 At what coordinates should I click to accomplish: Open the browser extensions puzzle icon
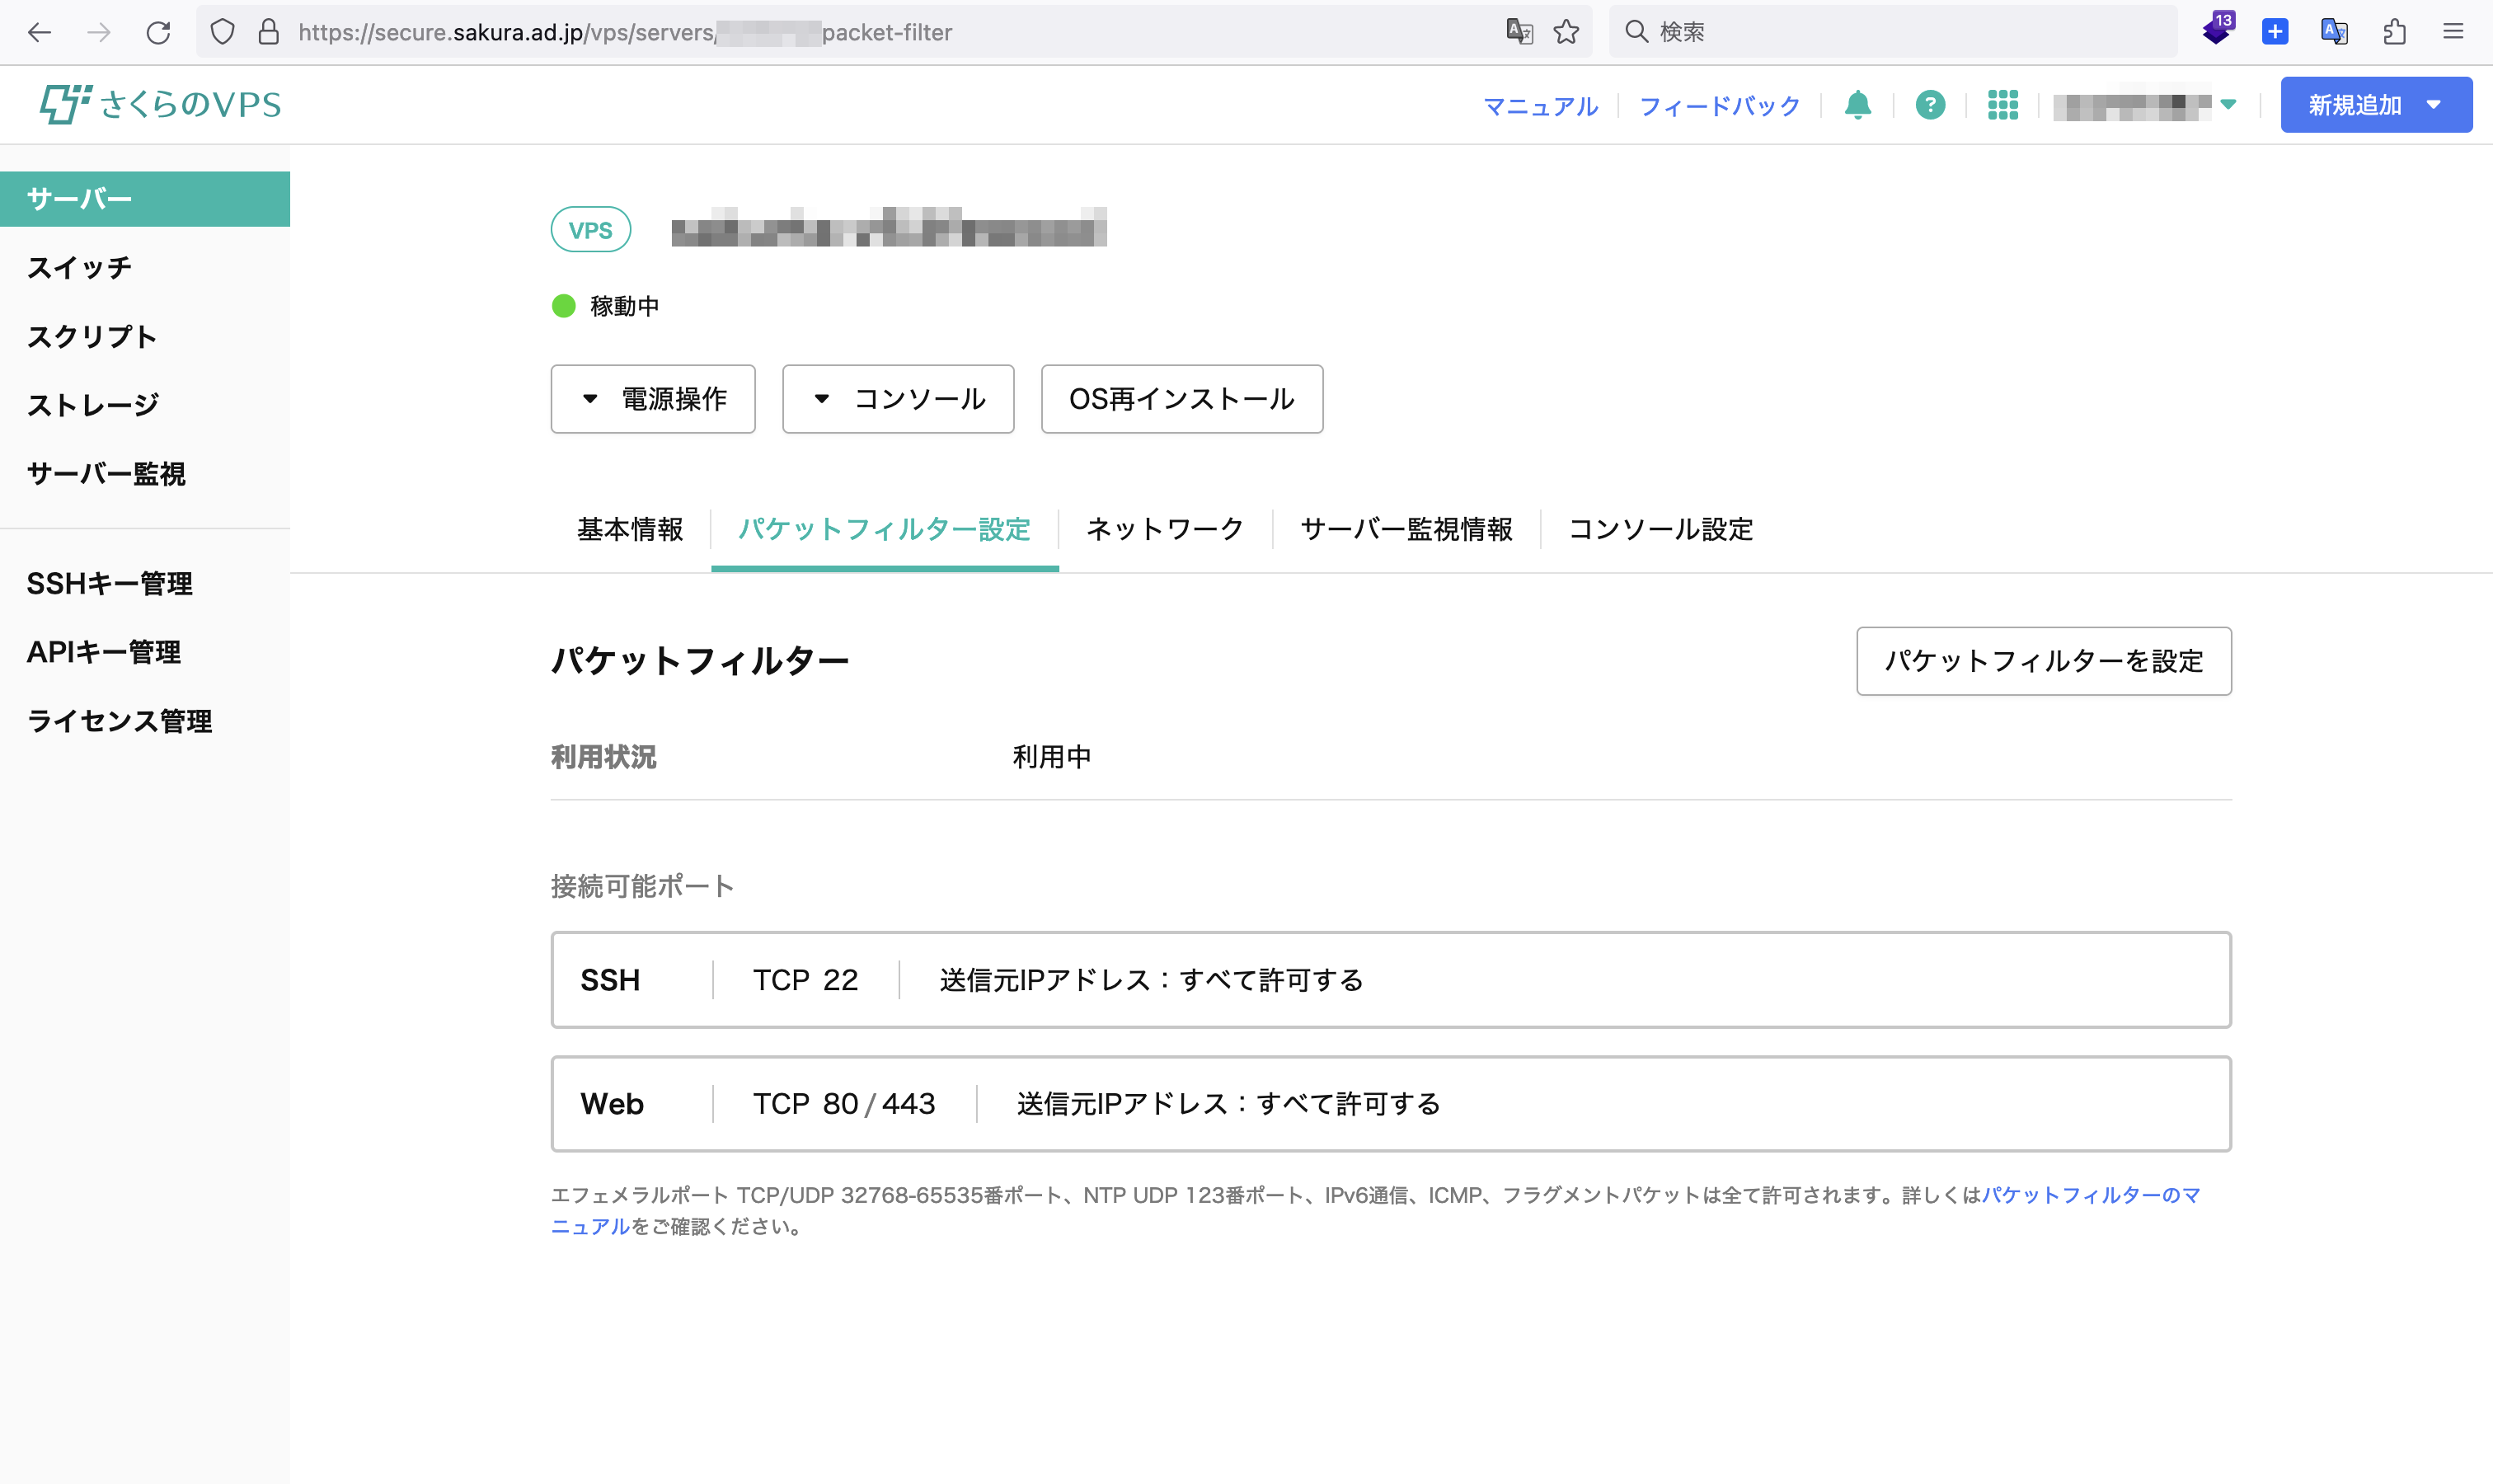(x=2394, y=32)
